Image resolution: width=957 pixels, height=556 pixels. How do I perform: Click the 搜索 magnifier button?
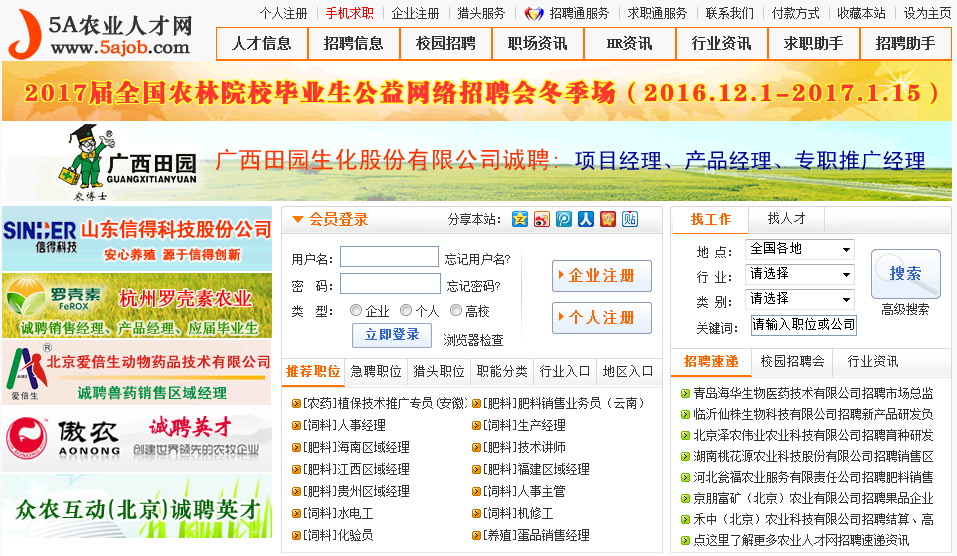tap(905, 274)
